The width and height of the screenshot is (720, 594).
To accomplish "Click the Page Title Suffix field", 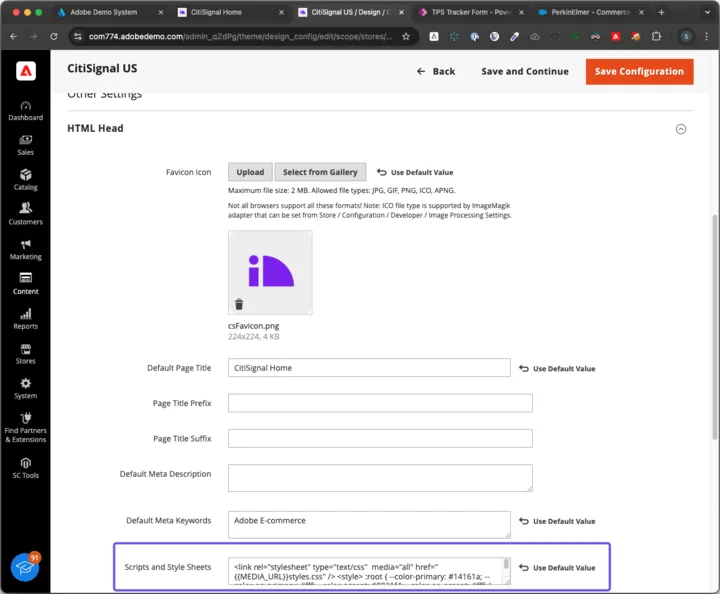I will click(380, 438).
